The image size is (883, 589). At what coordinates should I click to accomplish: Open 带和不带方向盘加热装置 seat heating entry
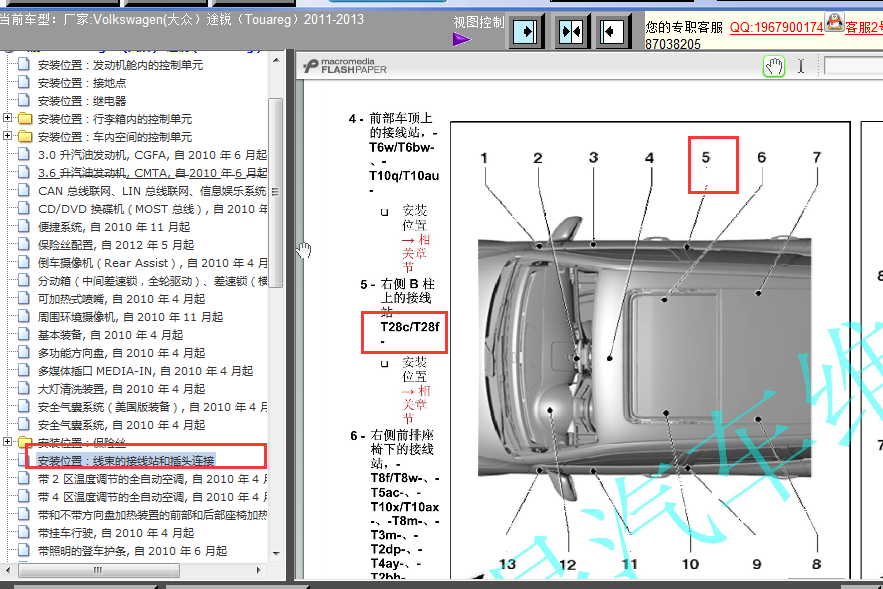(x=152, y=516)
